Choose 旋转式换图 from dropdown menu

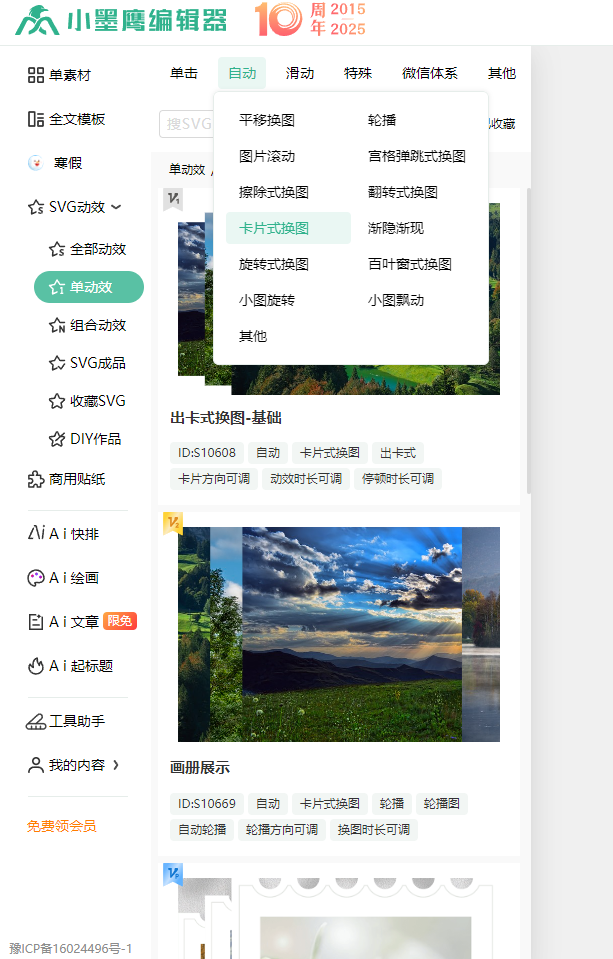point(273,265)
